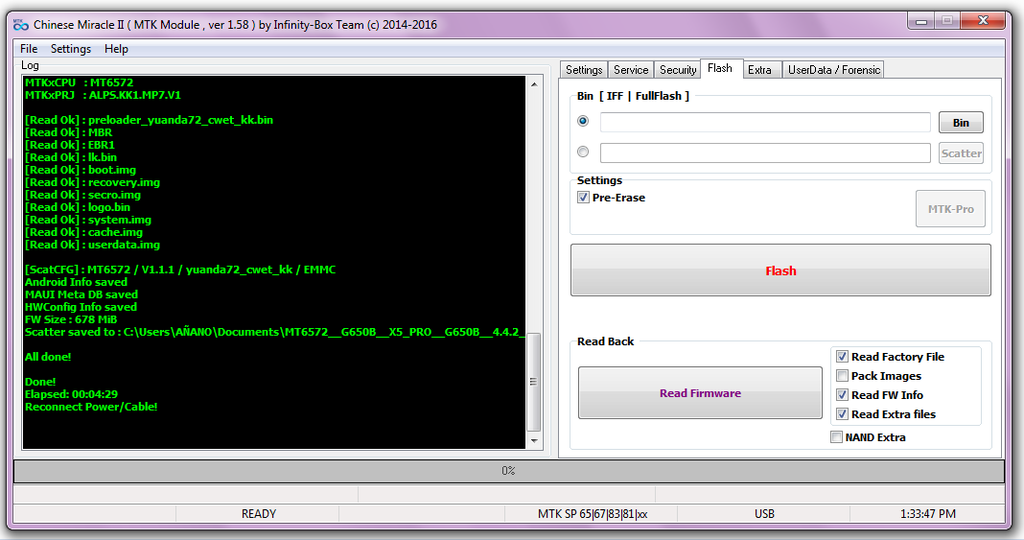Screen dimensions: 1024x540
Task: Click inside the Bin file path field
Action: coord(765,122)
